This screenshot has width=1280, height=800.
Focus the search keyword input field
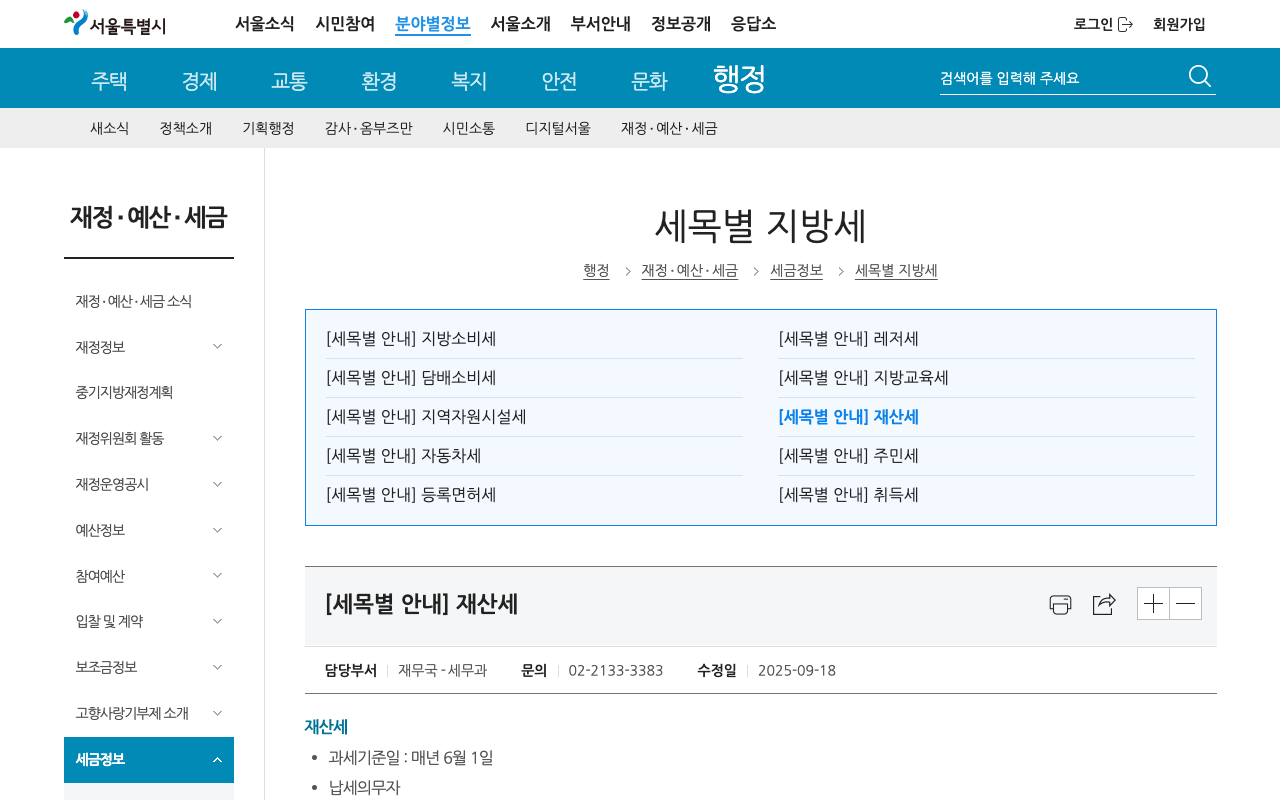pyautogui.click(x=1060, y=78)
